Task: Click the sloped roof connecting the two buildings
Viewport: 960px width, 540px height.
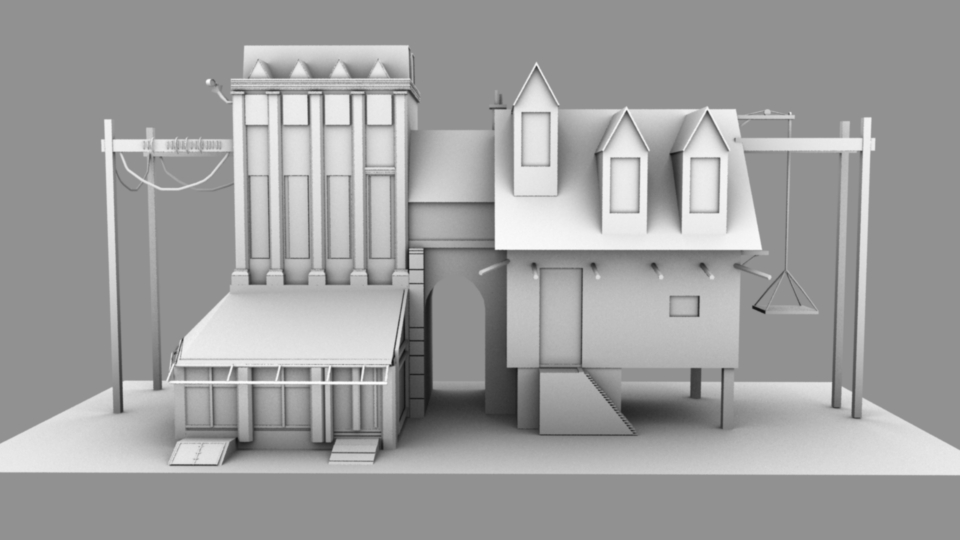Action: click(451, 165)
